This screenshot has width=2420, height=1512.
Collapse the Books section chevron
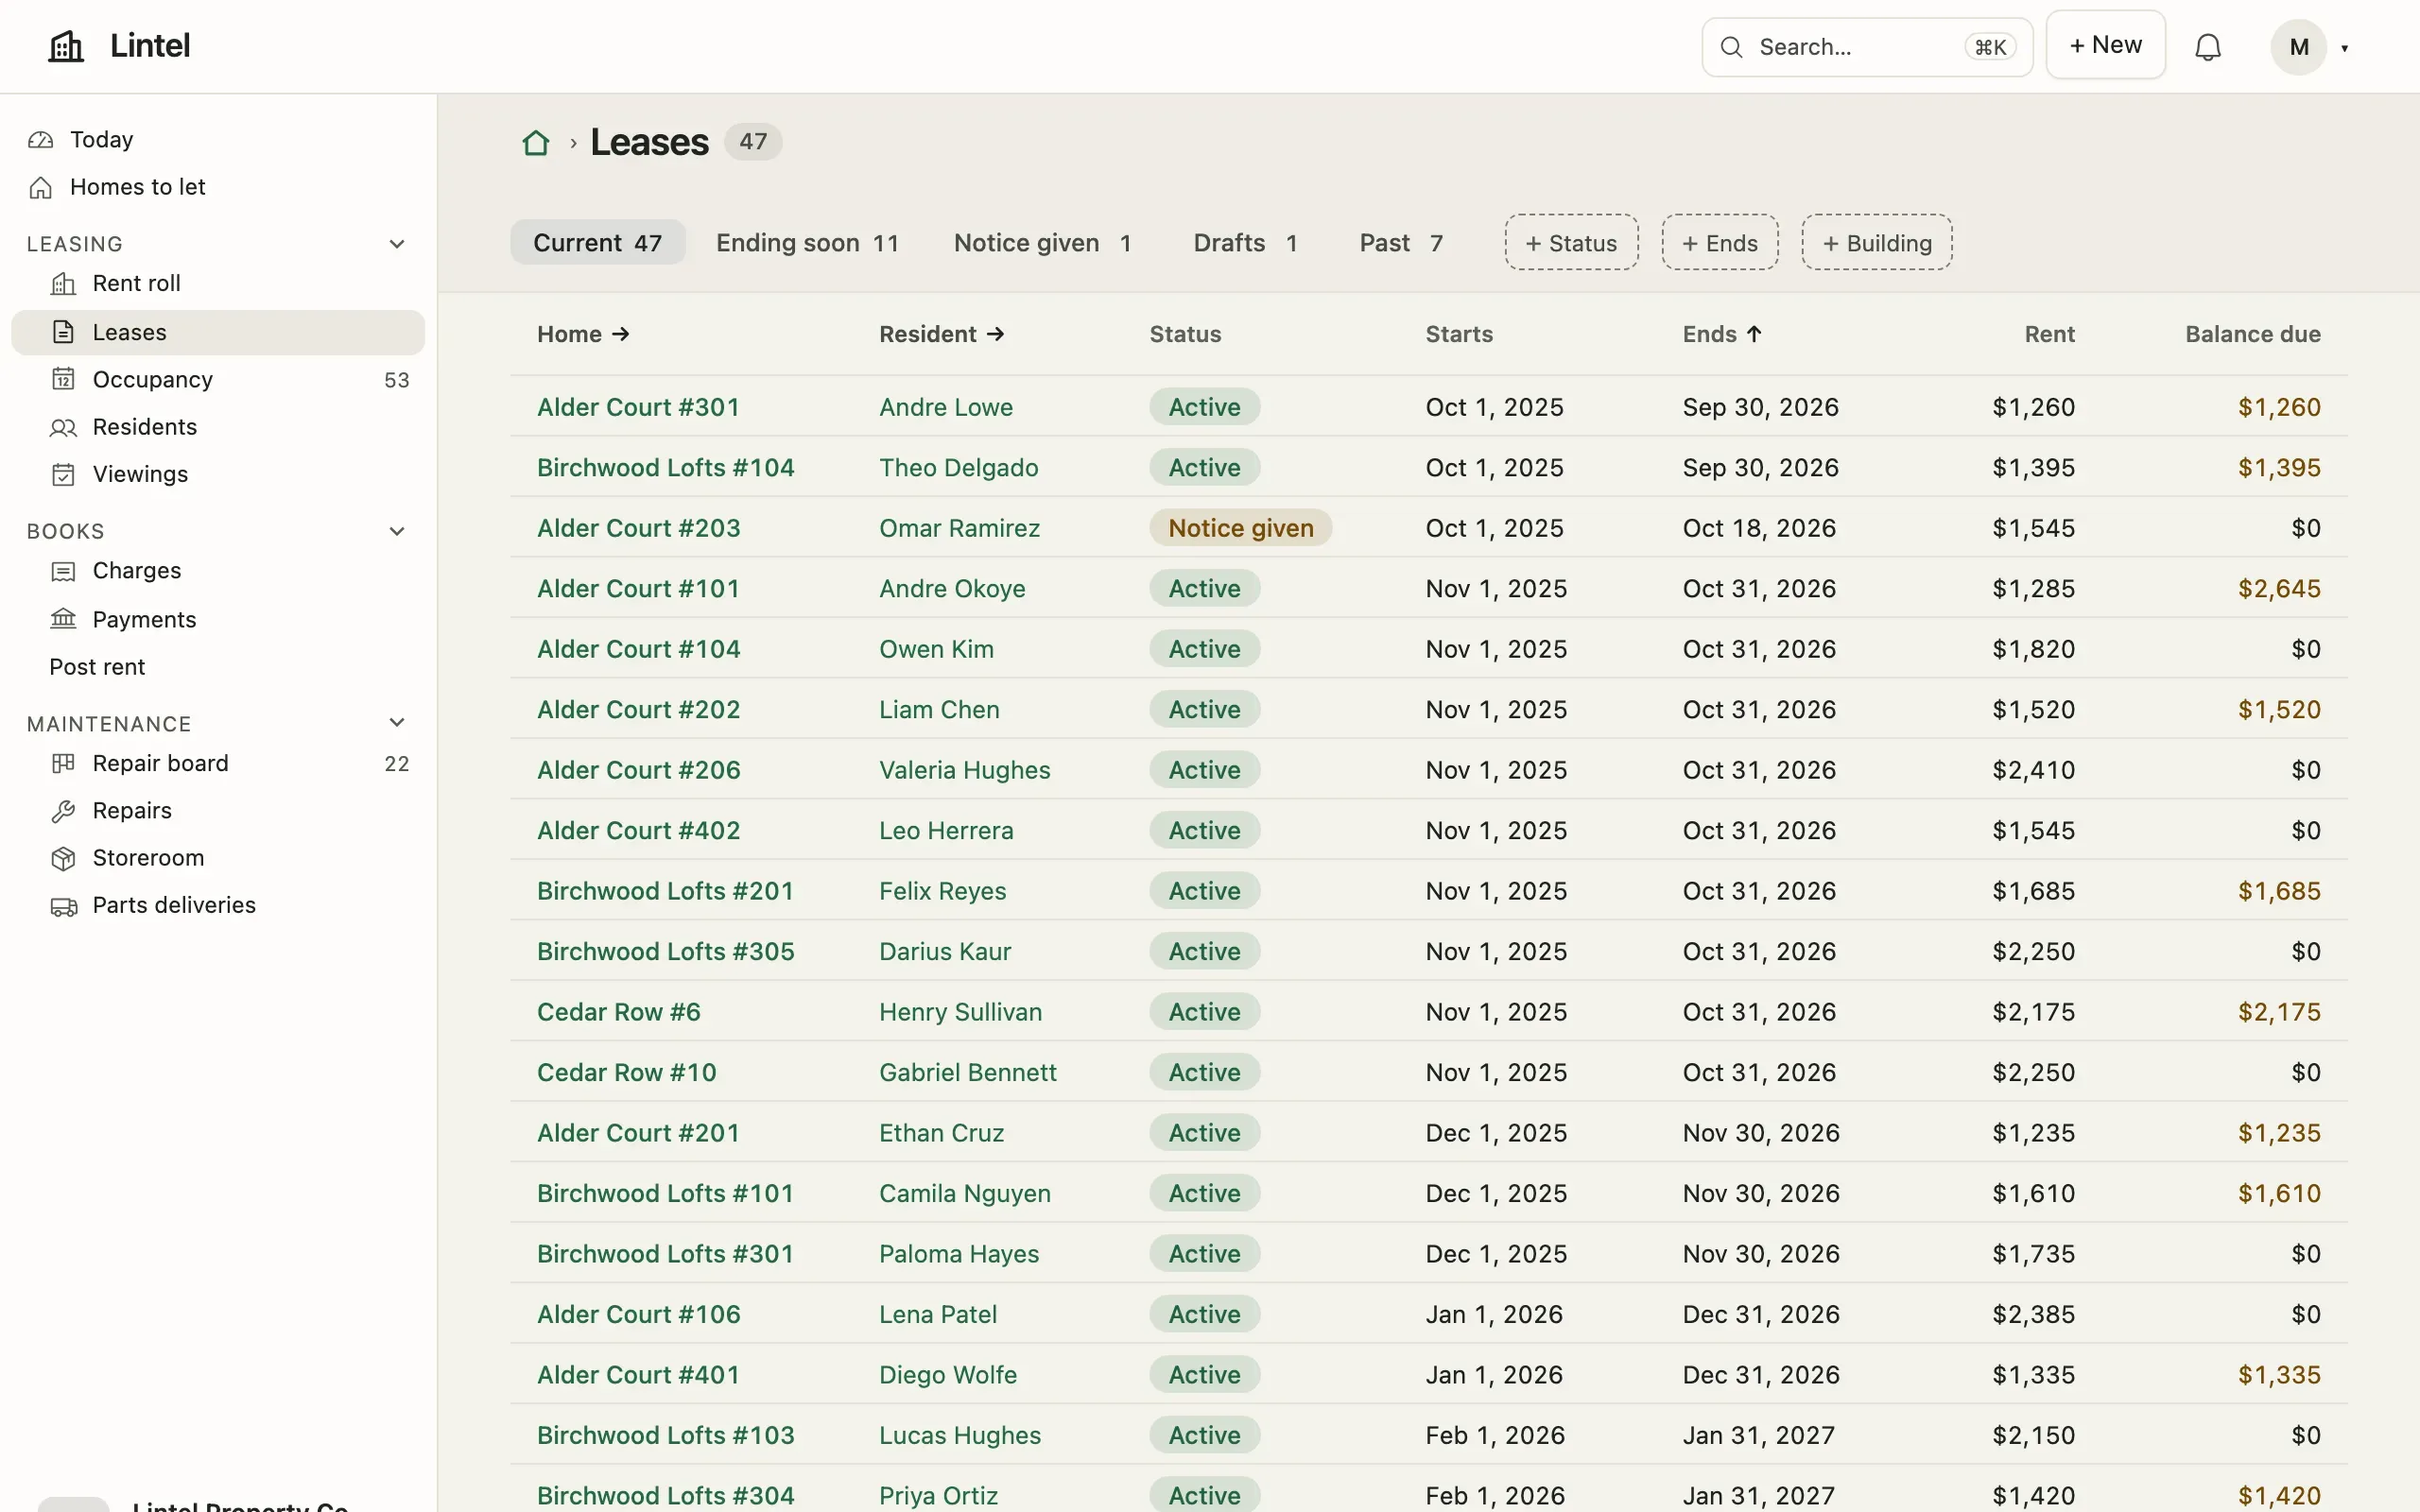tap(397, 531)
